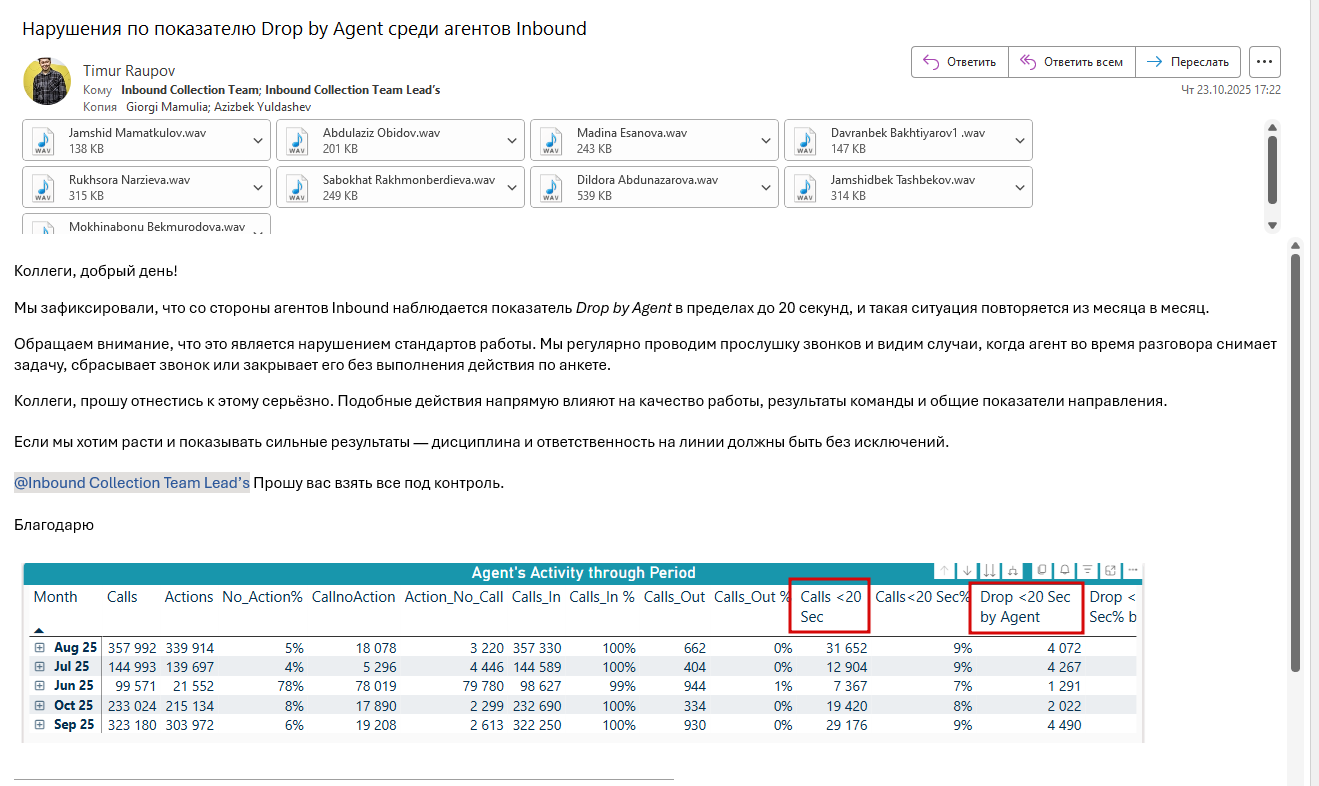
Task: Click the Dildora Abdunazarova.wav file icon
Action: click(x=551, y=187)
